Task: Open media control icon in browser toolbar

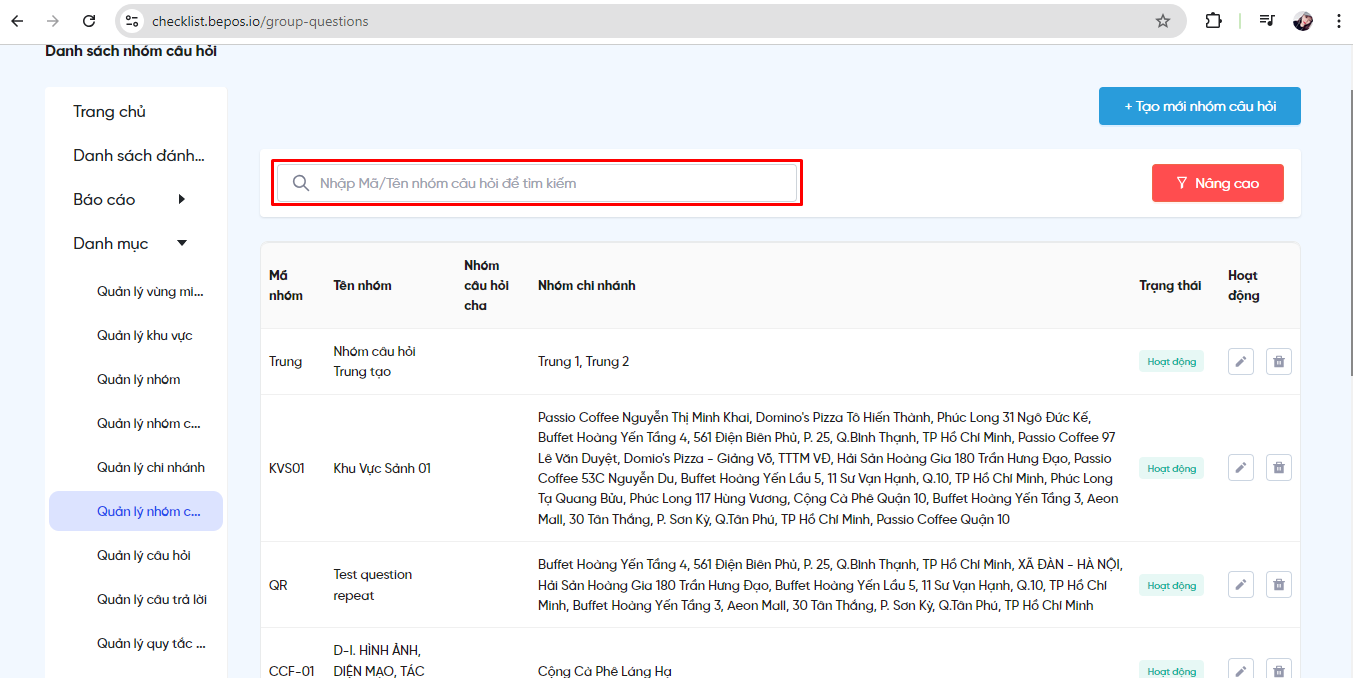Action: [x=1267, y=21]
